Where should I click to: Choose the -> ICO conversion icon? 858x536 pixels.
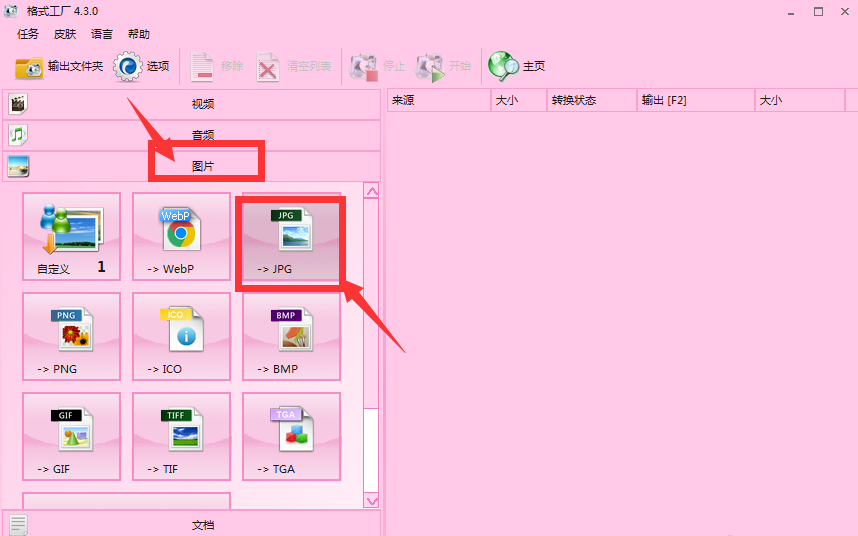click(x=182, y=336)
